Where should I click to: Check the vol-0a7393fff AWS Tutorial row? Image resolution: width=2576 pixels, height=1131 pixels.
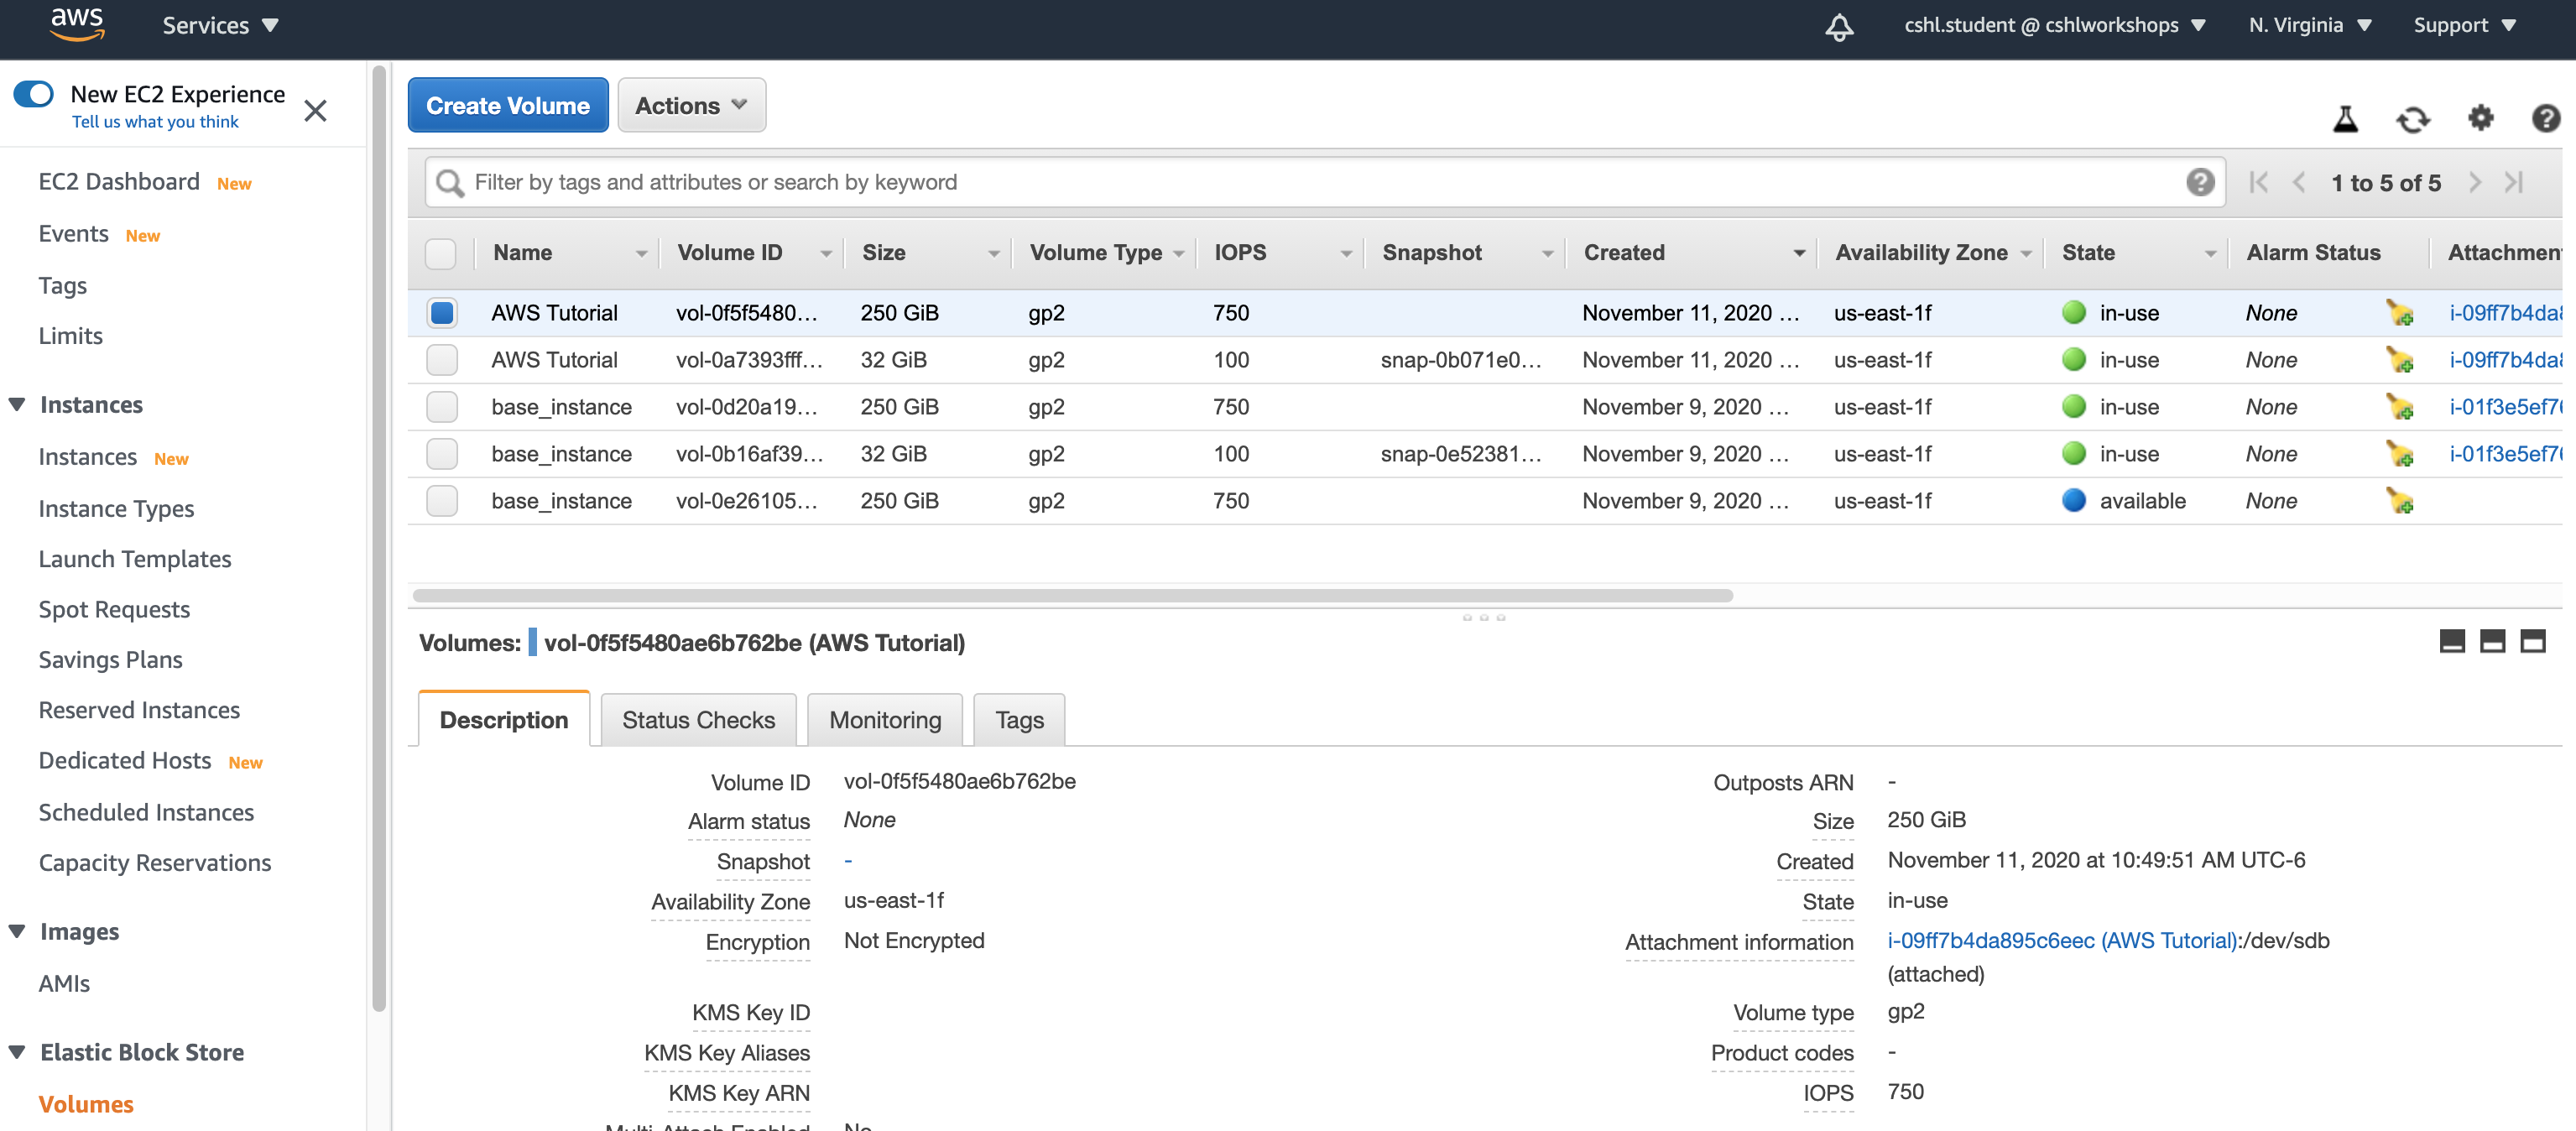[x=441, y=360]
